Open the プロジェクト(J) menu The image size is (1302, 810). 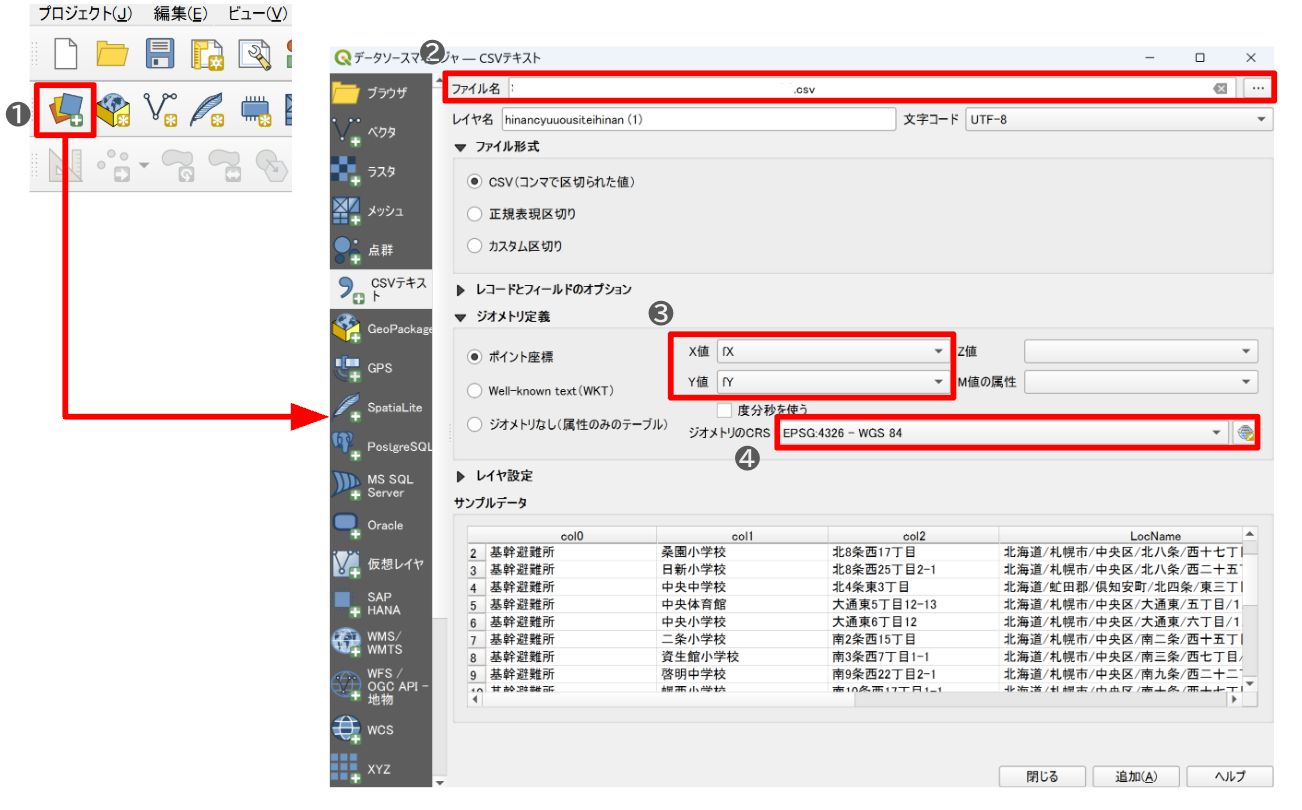pyautogui.click(x=85, y=14)
